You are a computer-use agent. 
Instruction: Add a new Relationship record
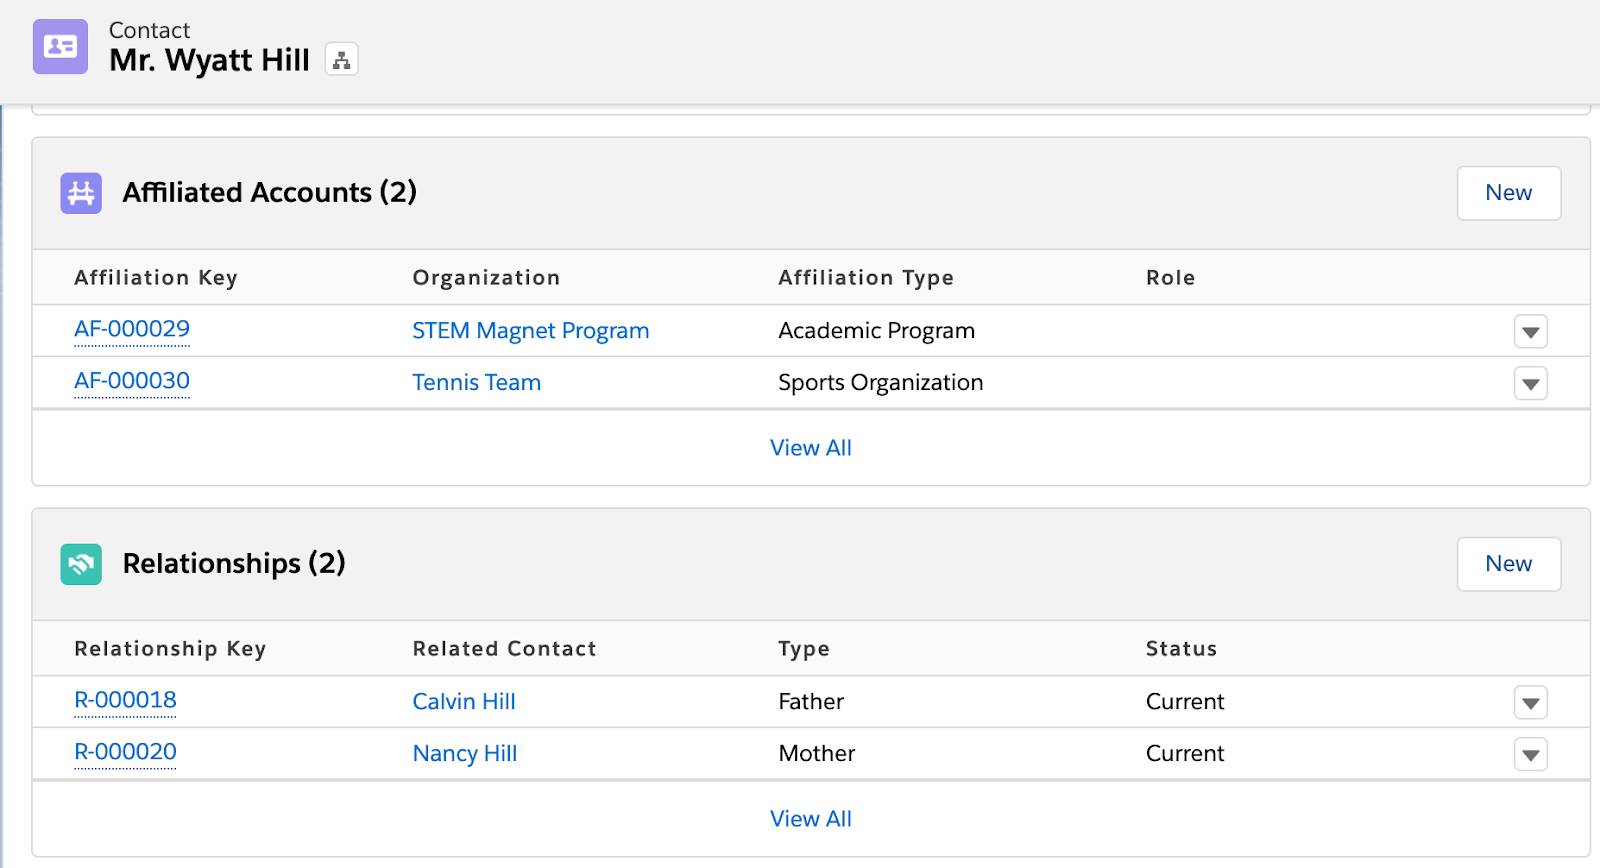(1508, 564)
